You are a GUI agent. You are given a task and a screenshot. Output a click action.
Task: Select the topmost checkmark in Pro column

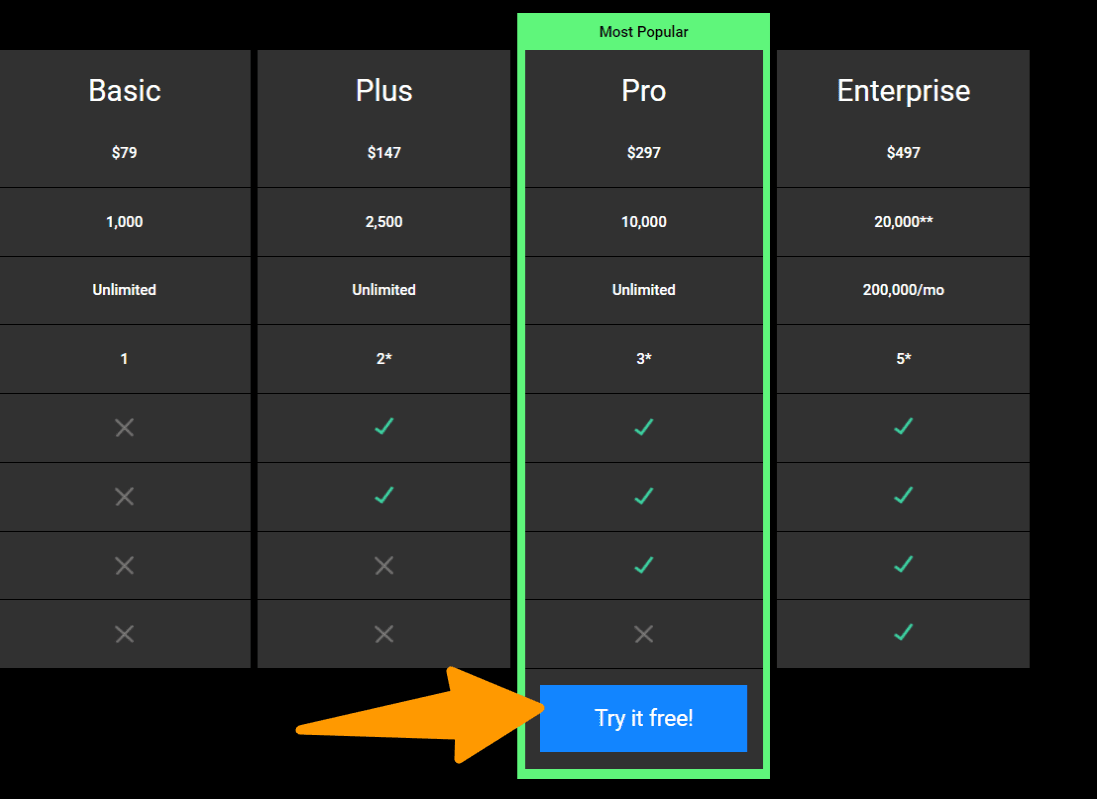pos(644,427)
